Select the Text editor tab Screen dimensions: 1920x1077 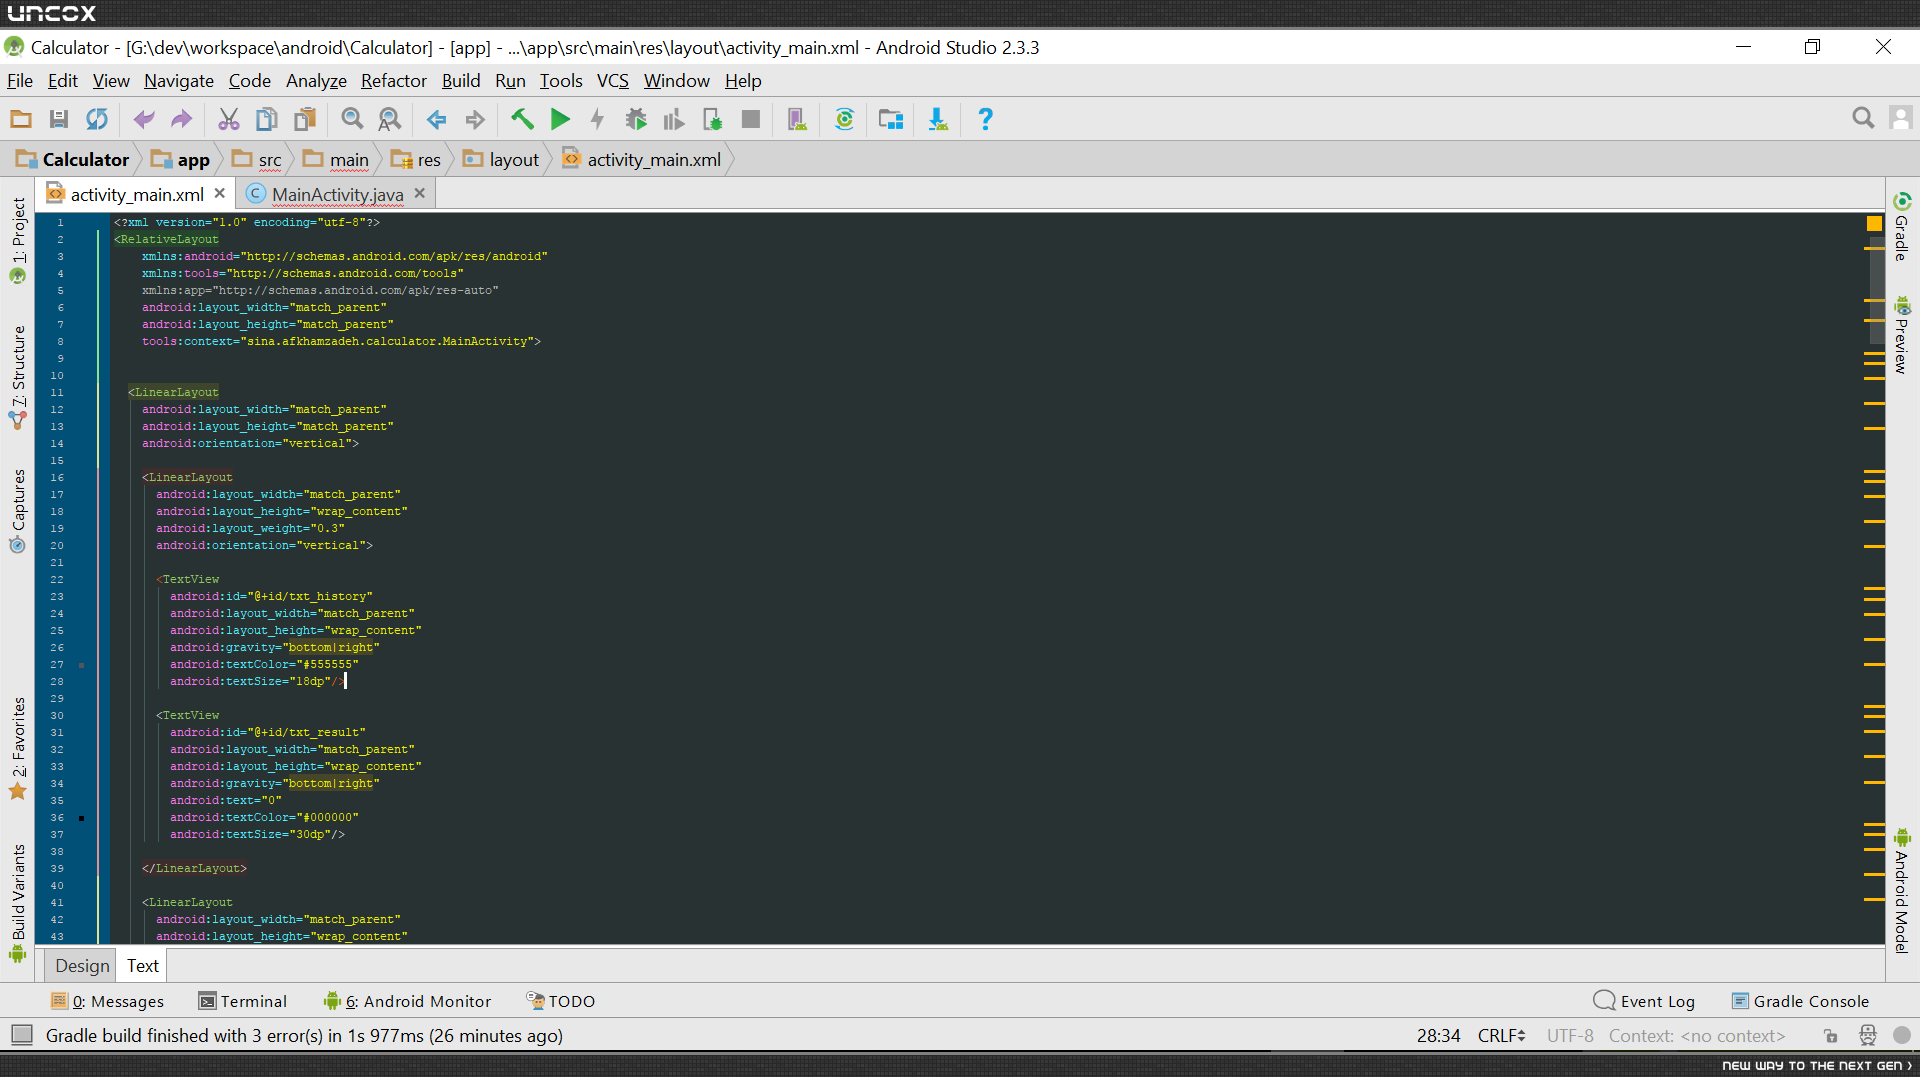[143, 966]
